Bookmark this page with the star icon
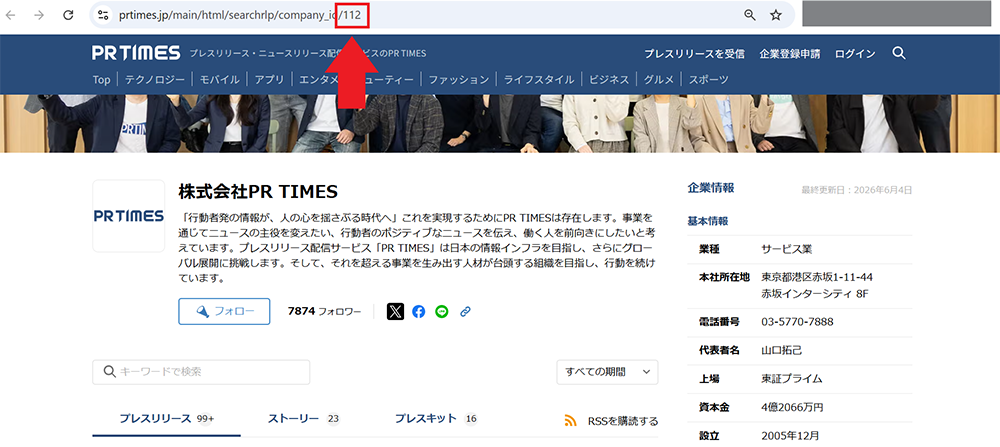 click(776, 15)
